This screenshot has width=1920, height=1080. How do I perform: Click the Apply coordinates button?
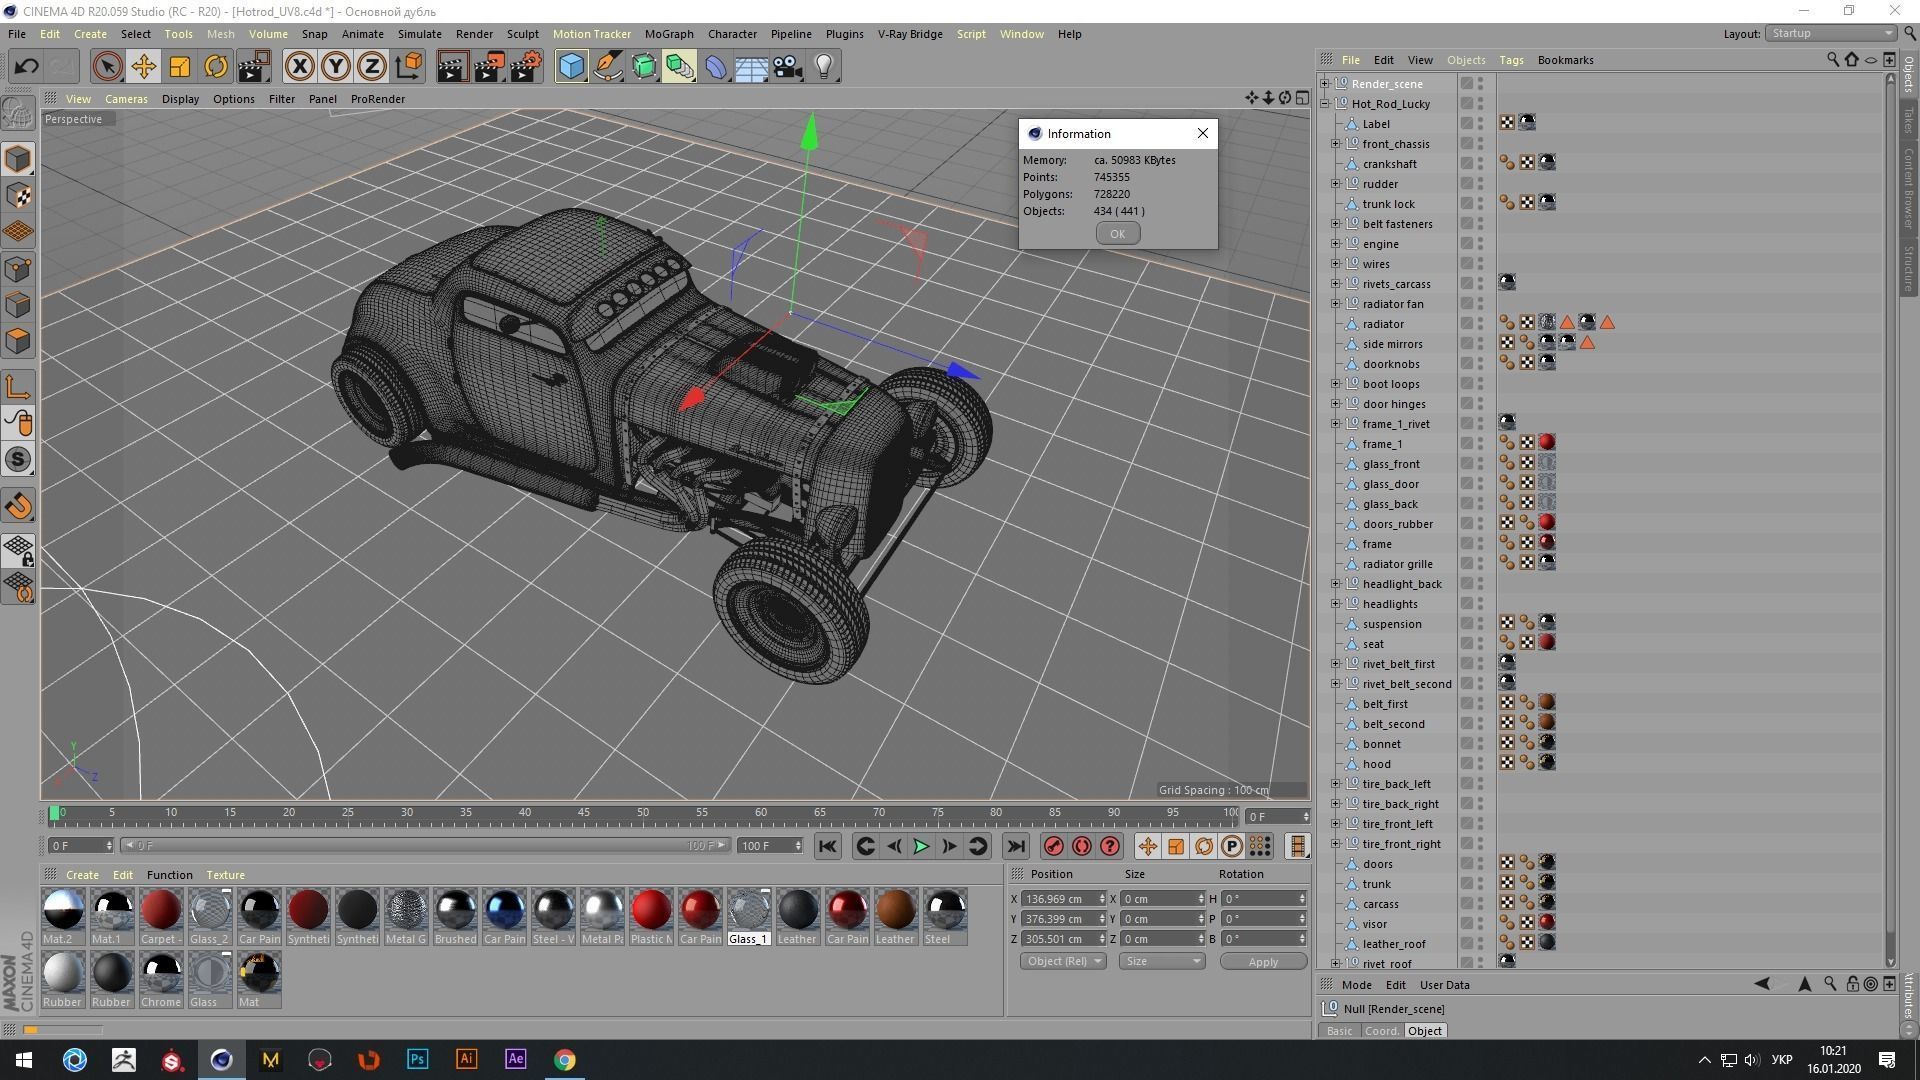tap(1263, 962)
